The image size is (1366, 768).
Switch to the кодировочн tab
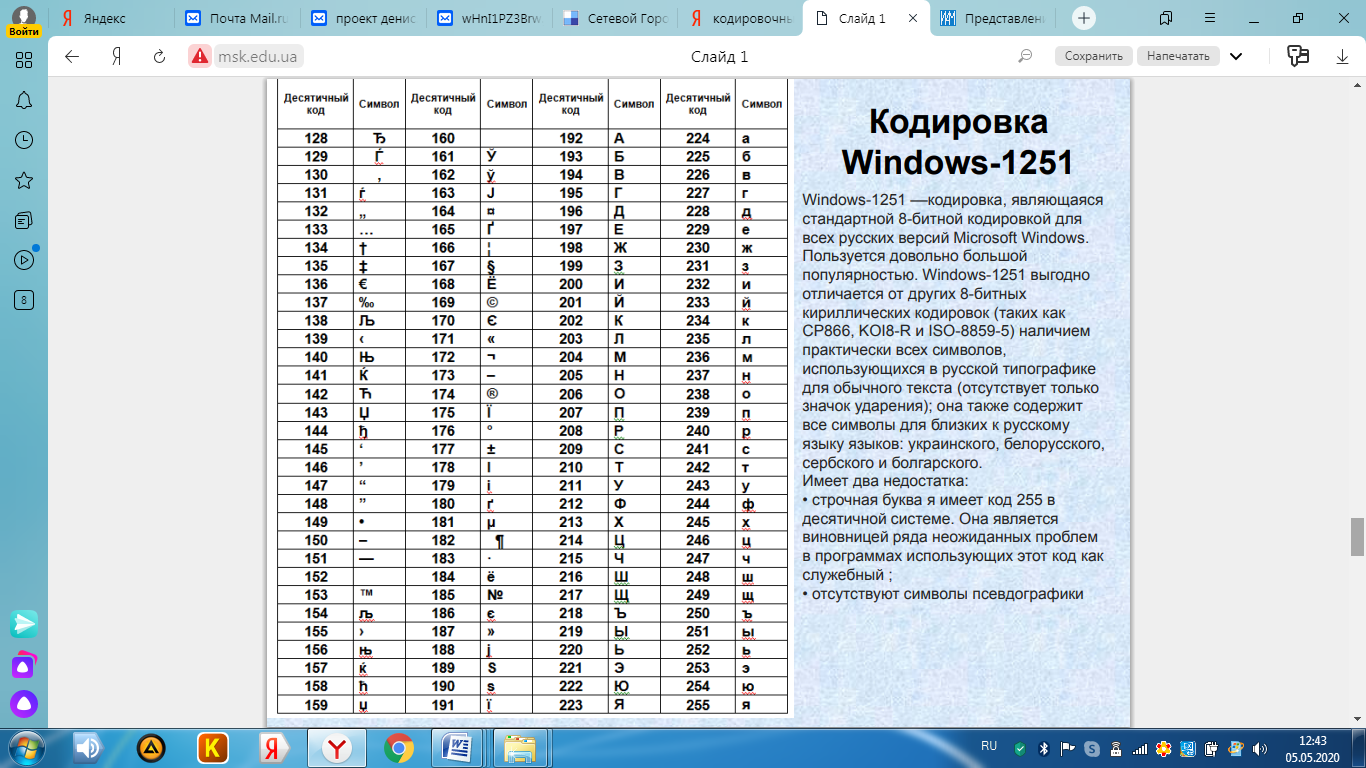pos(740,18)
